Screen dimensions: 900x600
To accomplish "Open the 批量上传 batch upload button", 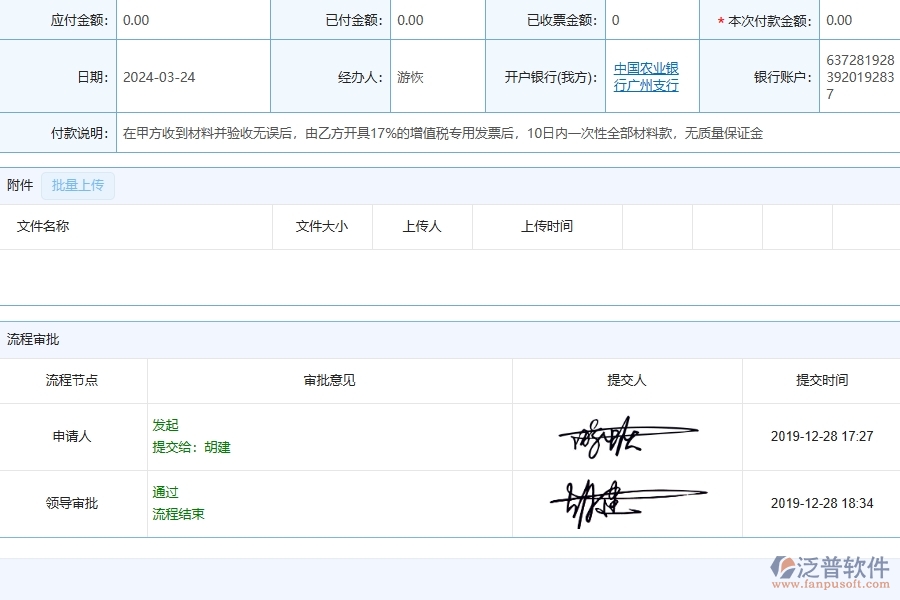I will 78,185.
